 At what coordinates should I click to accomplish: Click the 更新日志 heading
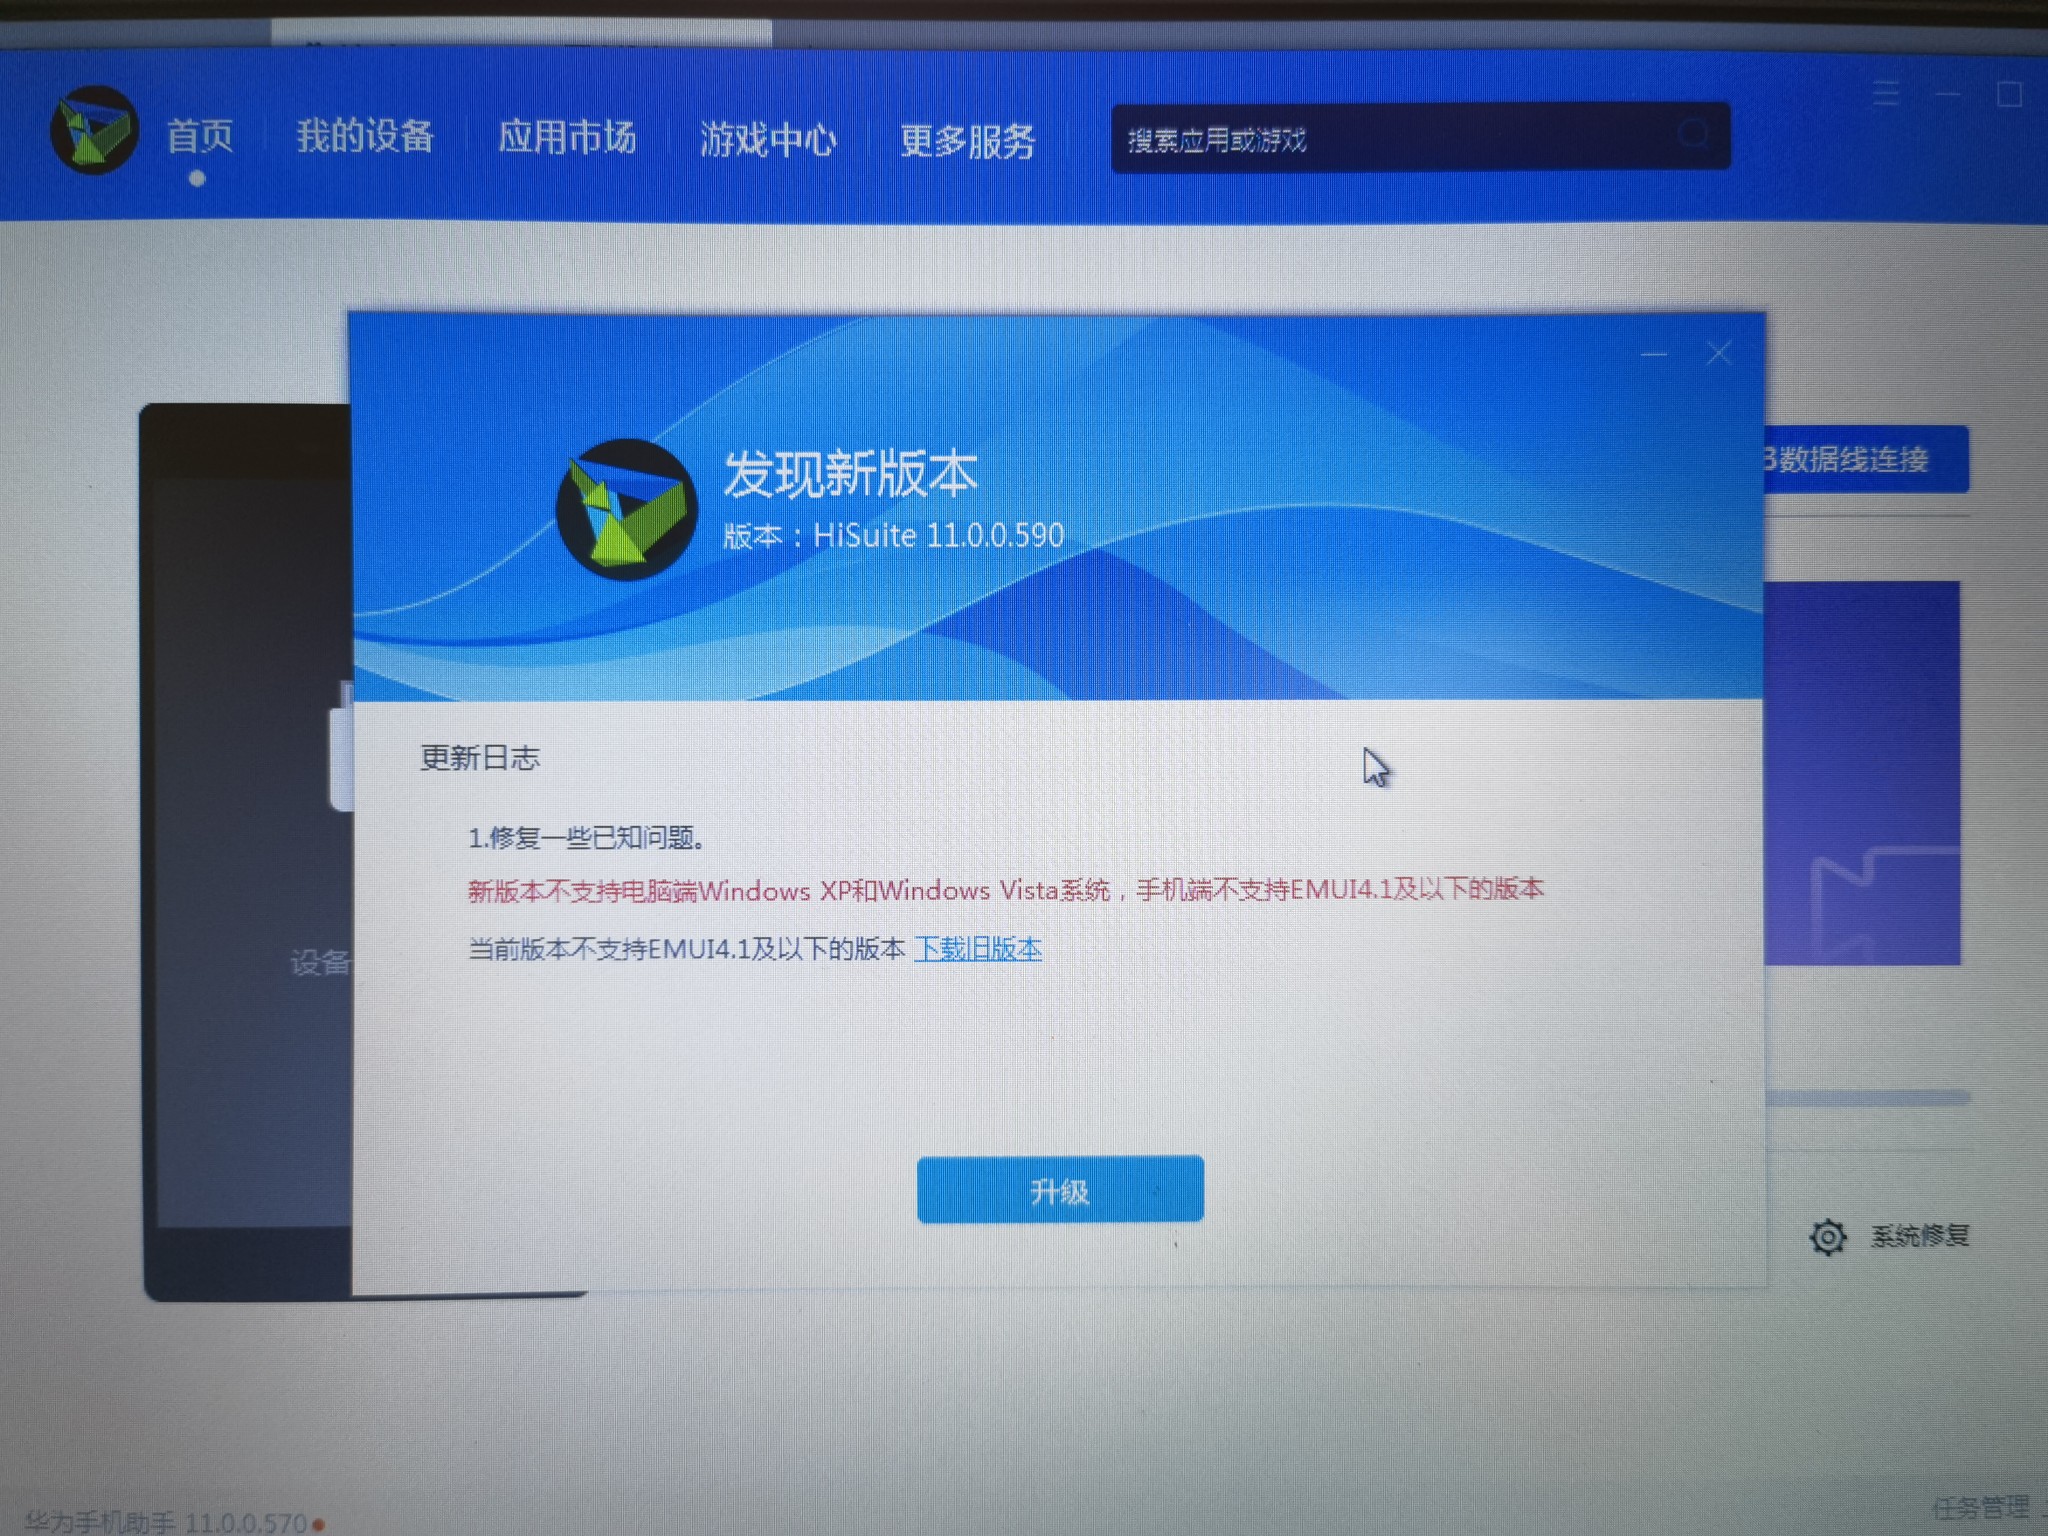480,757
